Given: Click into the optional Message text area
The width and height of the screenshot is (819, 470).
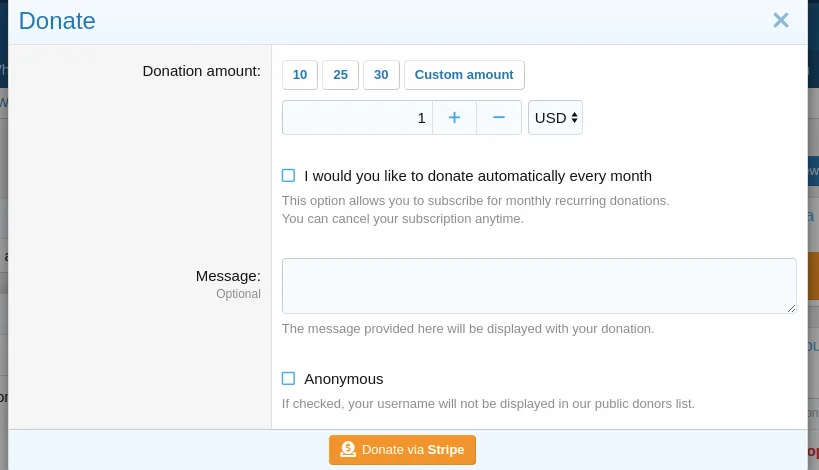Looking at the screenshot, I should 538,286.
